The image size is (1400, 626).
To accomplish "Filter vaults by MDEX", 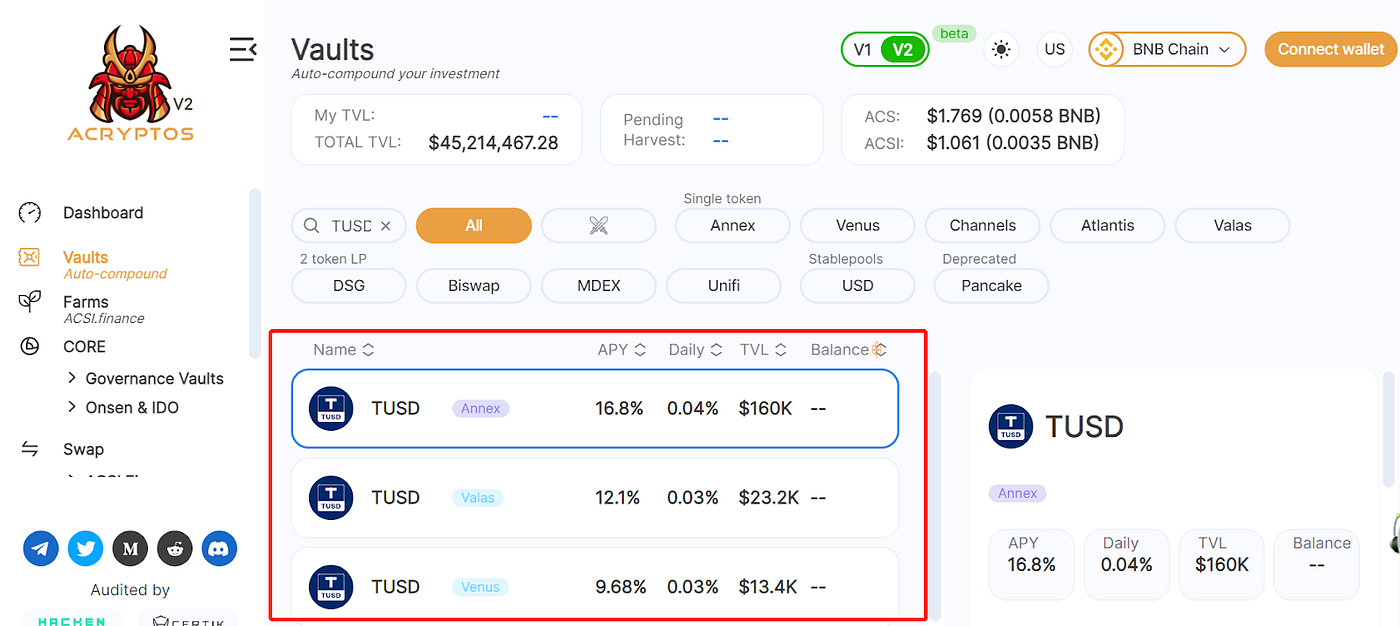I will tap(599, 286).
